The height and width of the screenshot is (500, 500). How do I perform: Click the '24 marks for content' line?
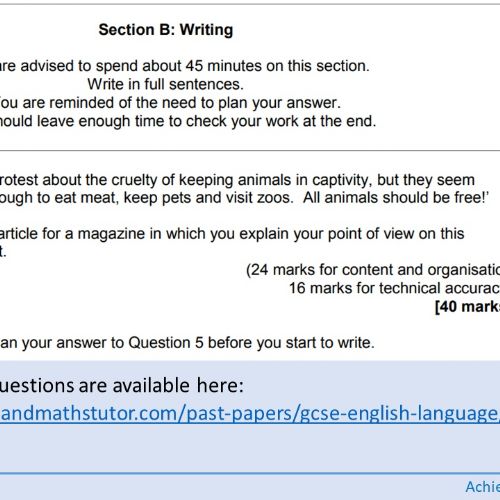tap(373, 270)
